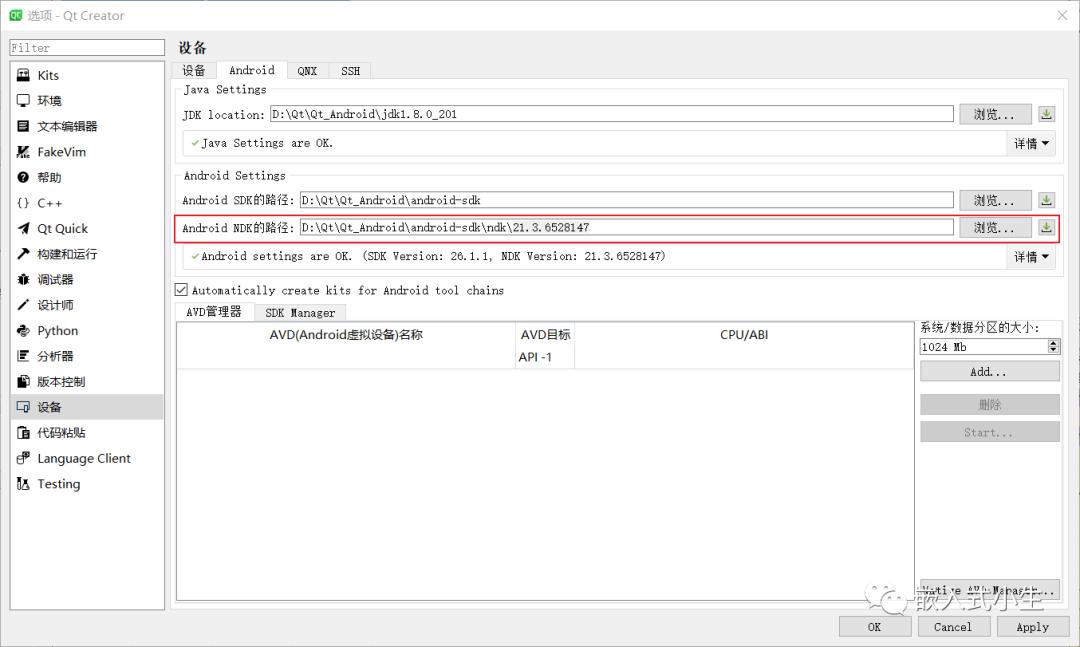Viewport: 1080px width, 647px height.
Task: Select the 设备 devices icon
Action: (23, 407)
